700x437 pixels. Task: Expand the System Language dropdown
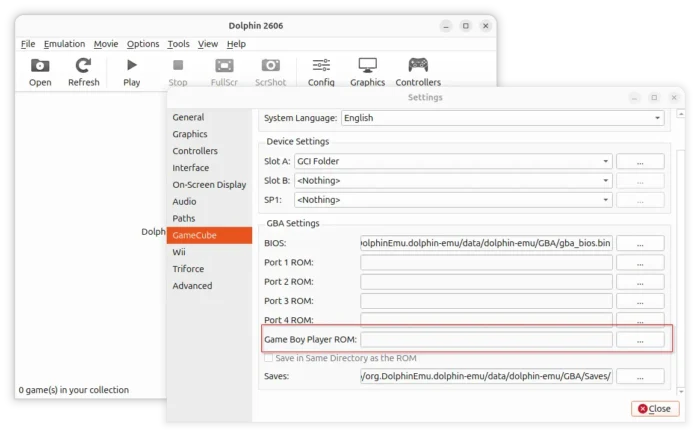pyautogui.click(x=503, y=118)
